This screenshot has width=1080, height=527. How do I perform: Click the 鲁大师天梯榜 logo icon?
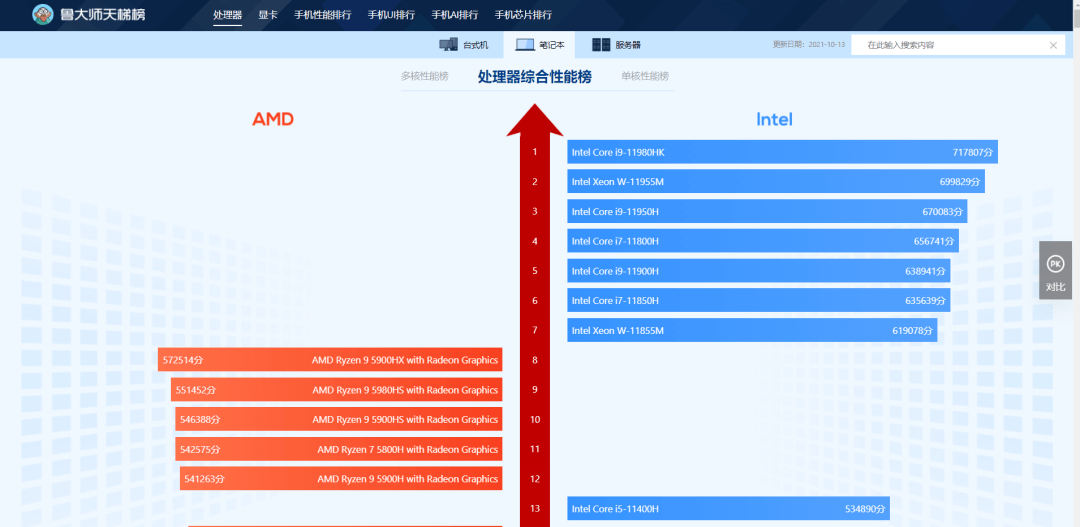pos(43,14)
